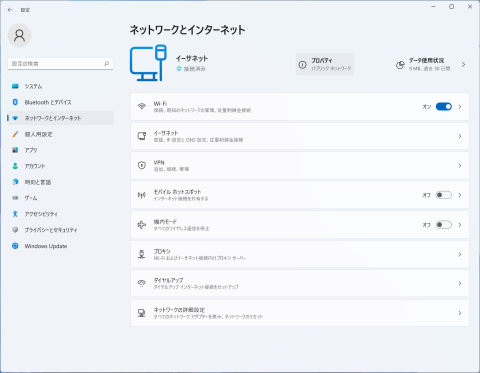480x373 pixels.
Task: Click the ゲーム controller icon
Action: pyautogui.click(x=15, y=198)
